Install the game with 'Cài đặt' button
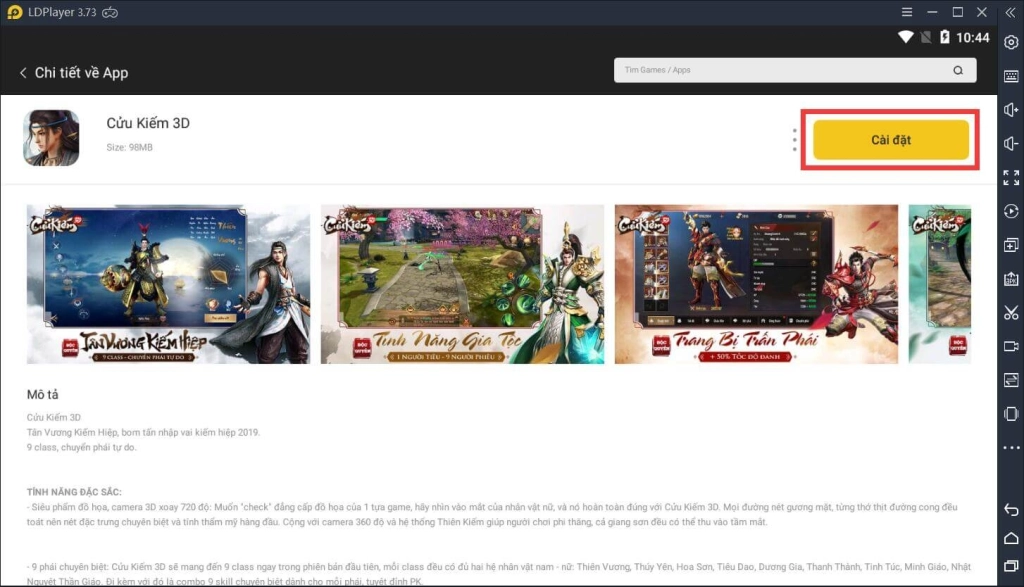 click(891, 140)
